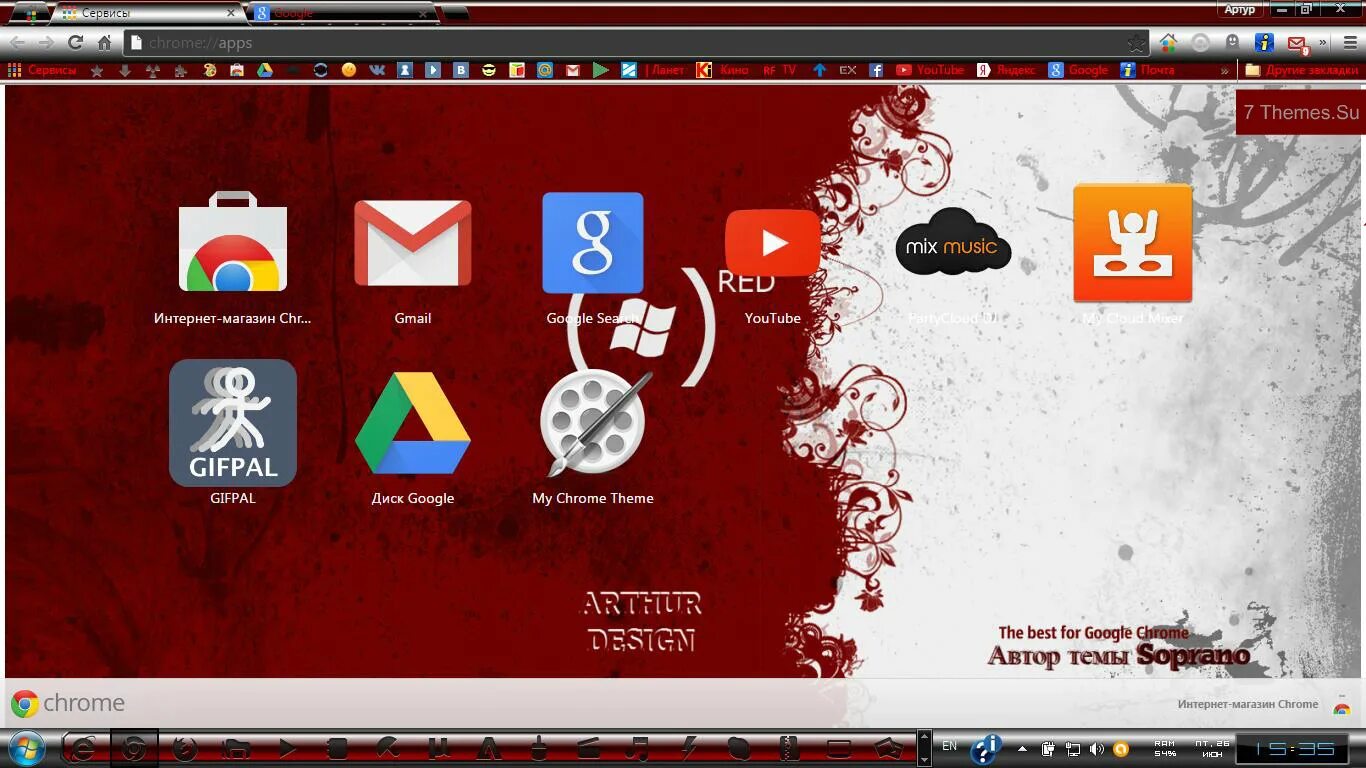Open the Ланет bookmark

tap(664, 70)
